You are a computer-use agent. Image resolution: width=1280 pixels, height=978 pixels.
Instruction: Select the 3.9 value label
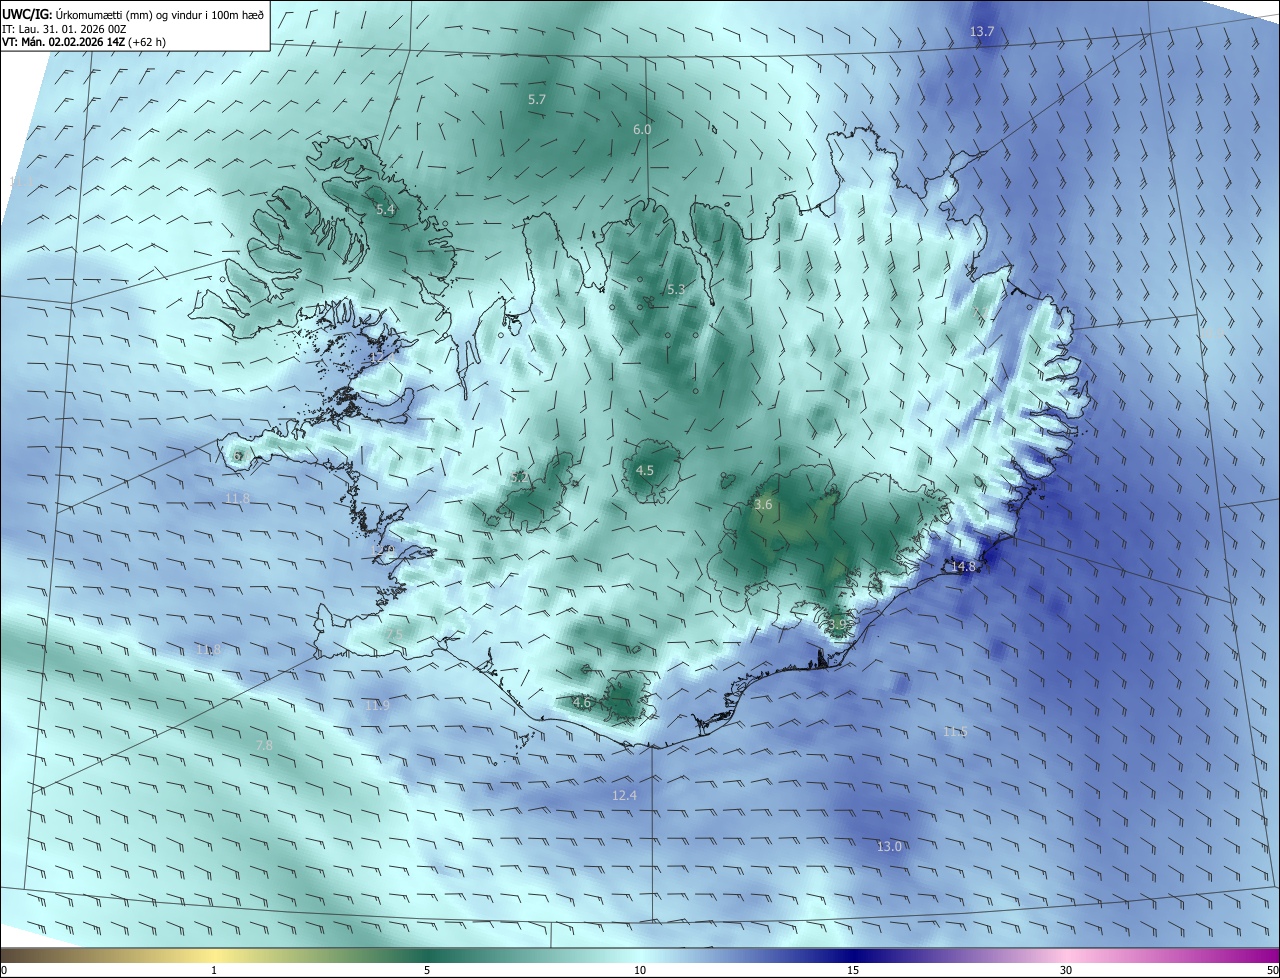tap(837, 625)
